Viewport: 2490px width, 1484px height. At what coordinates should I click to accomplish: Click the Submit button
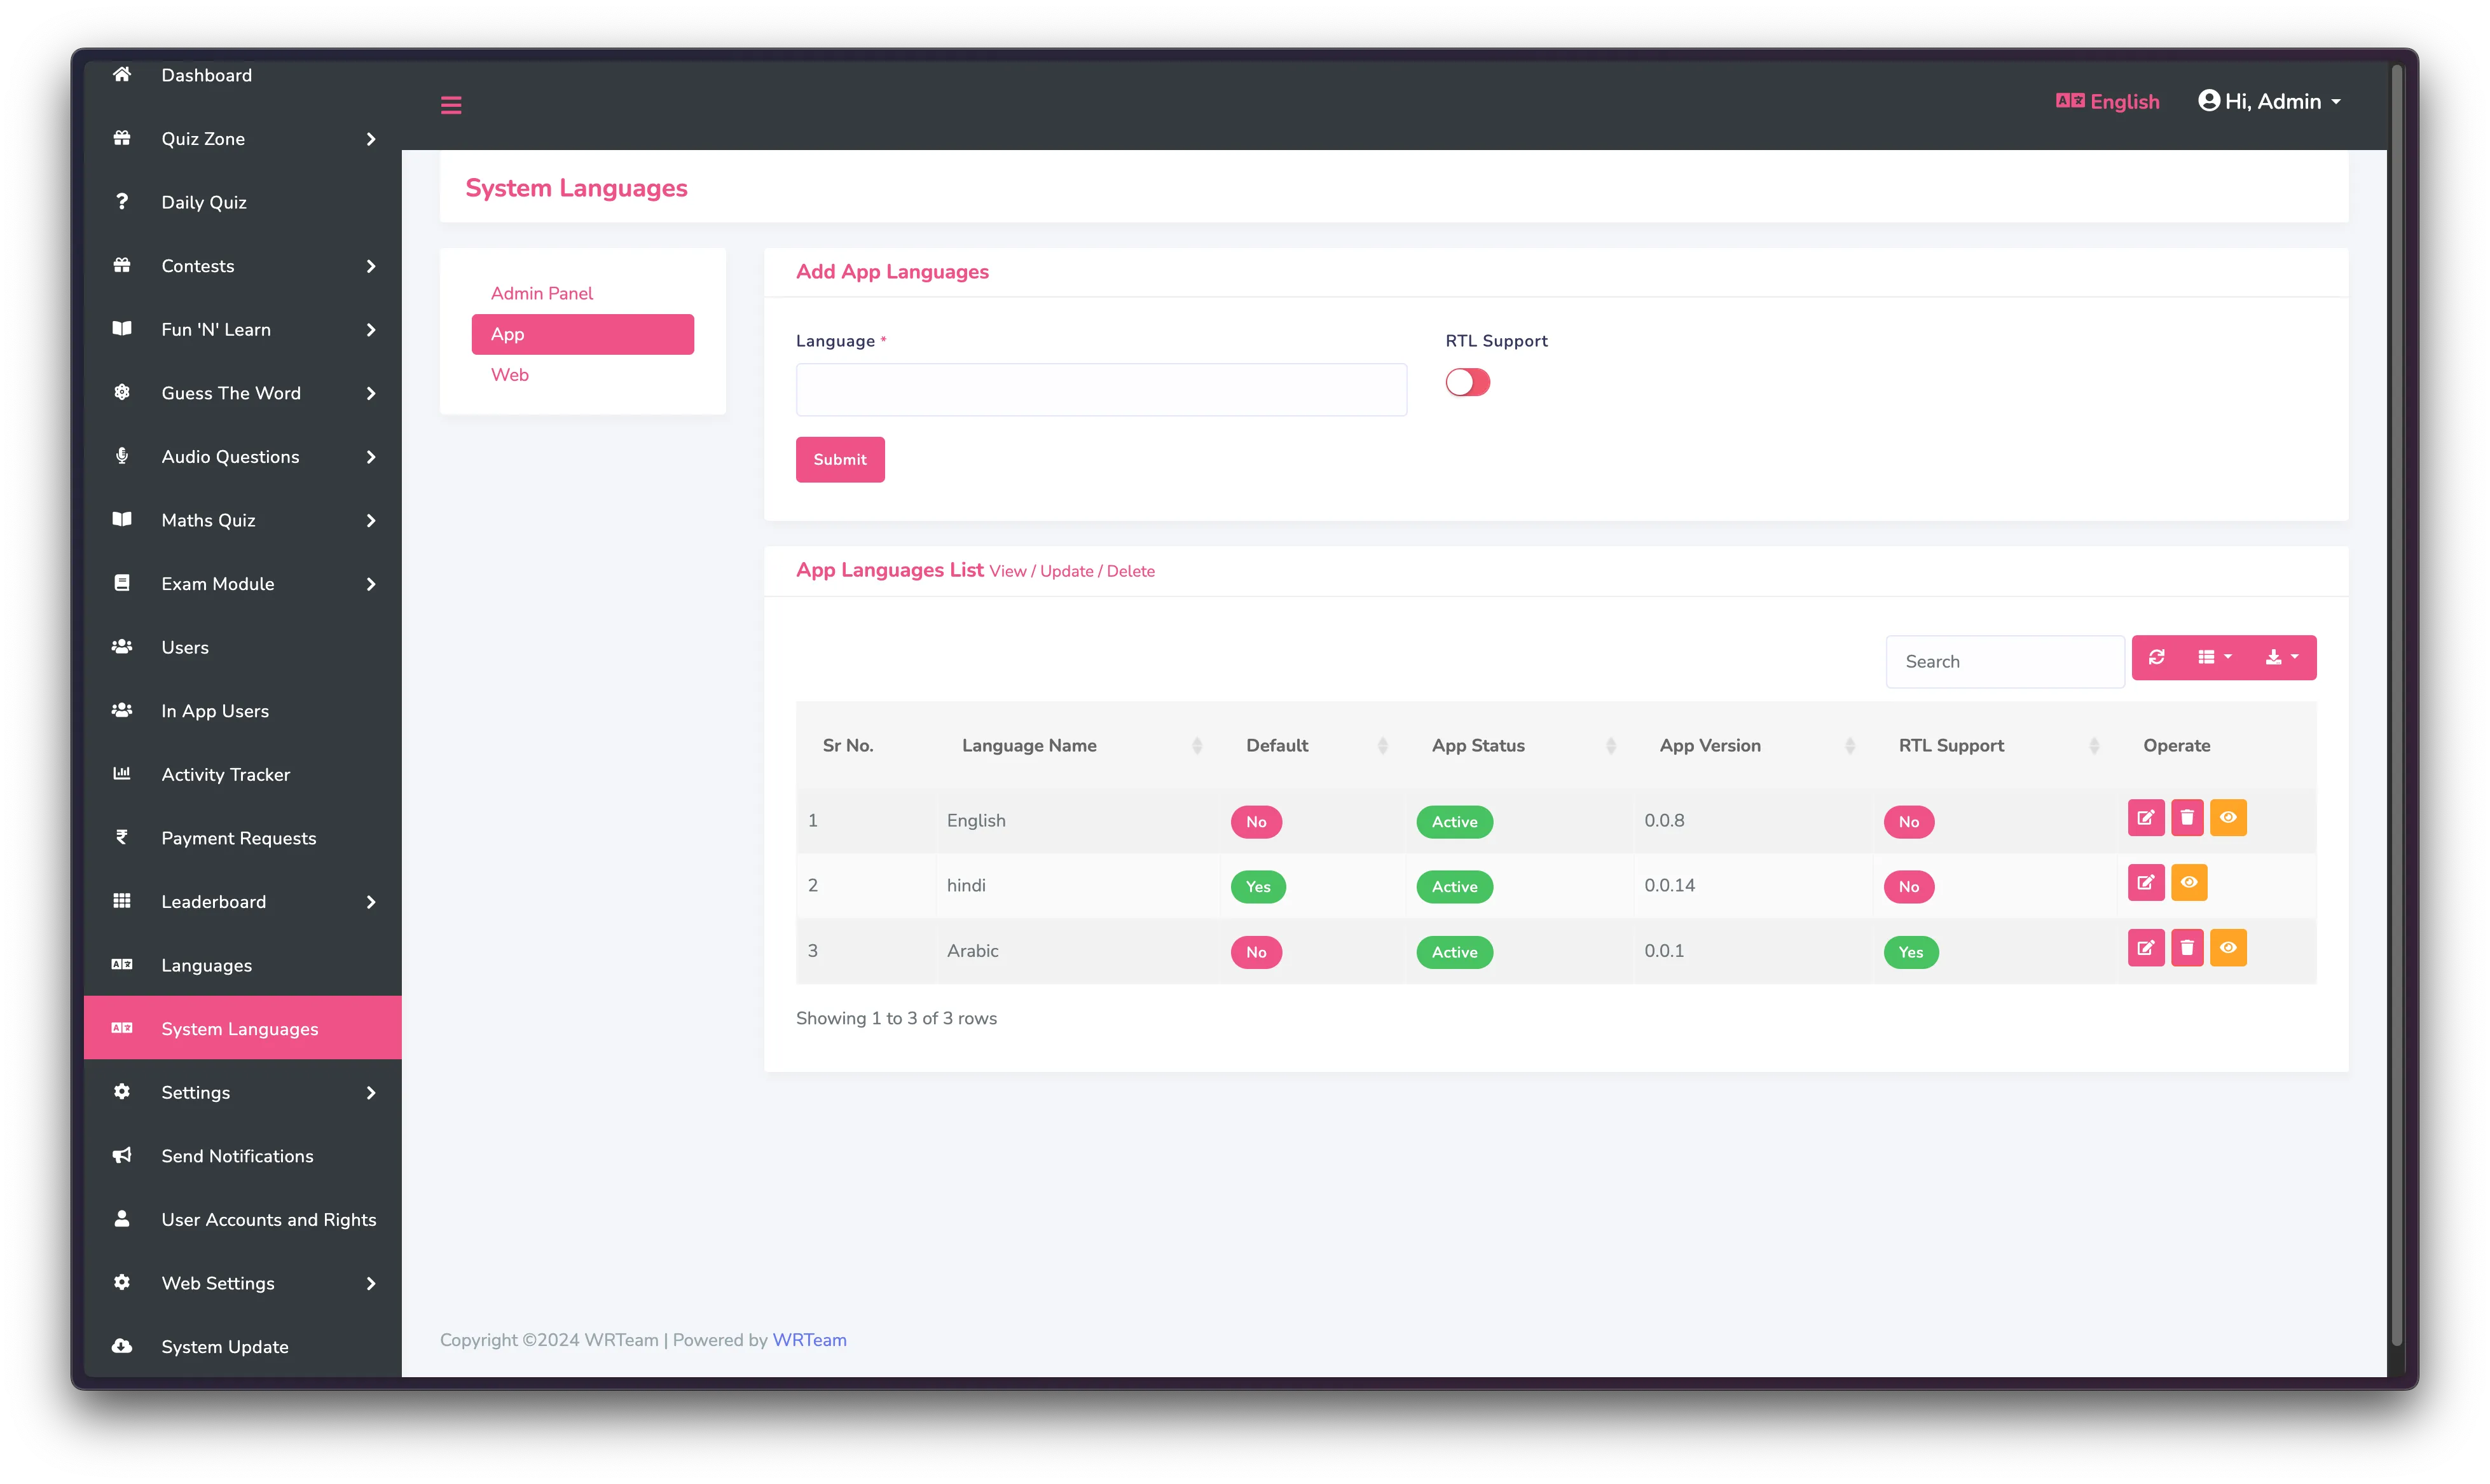tap(839, 459)
